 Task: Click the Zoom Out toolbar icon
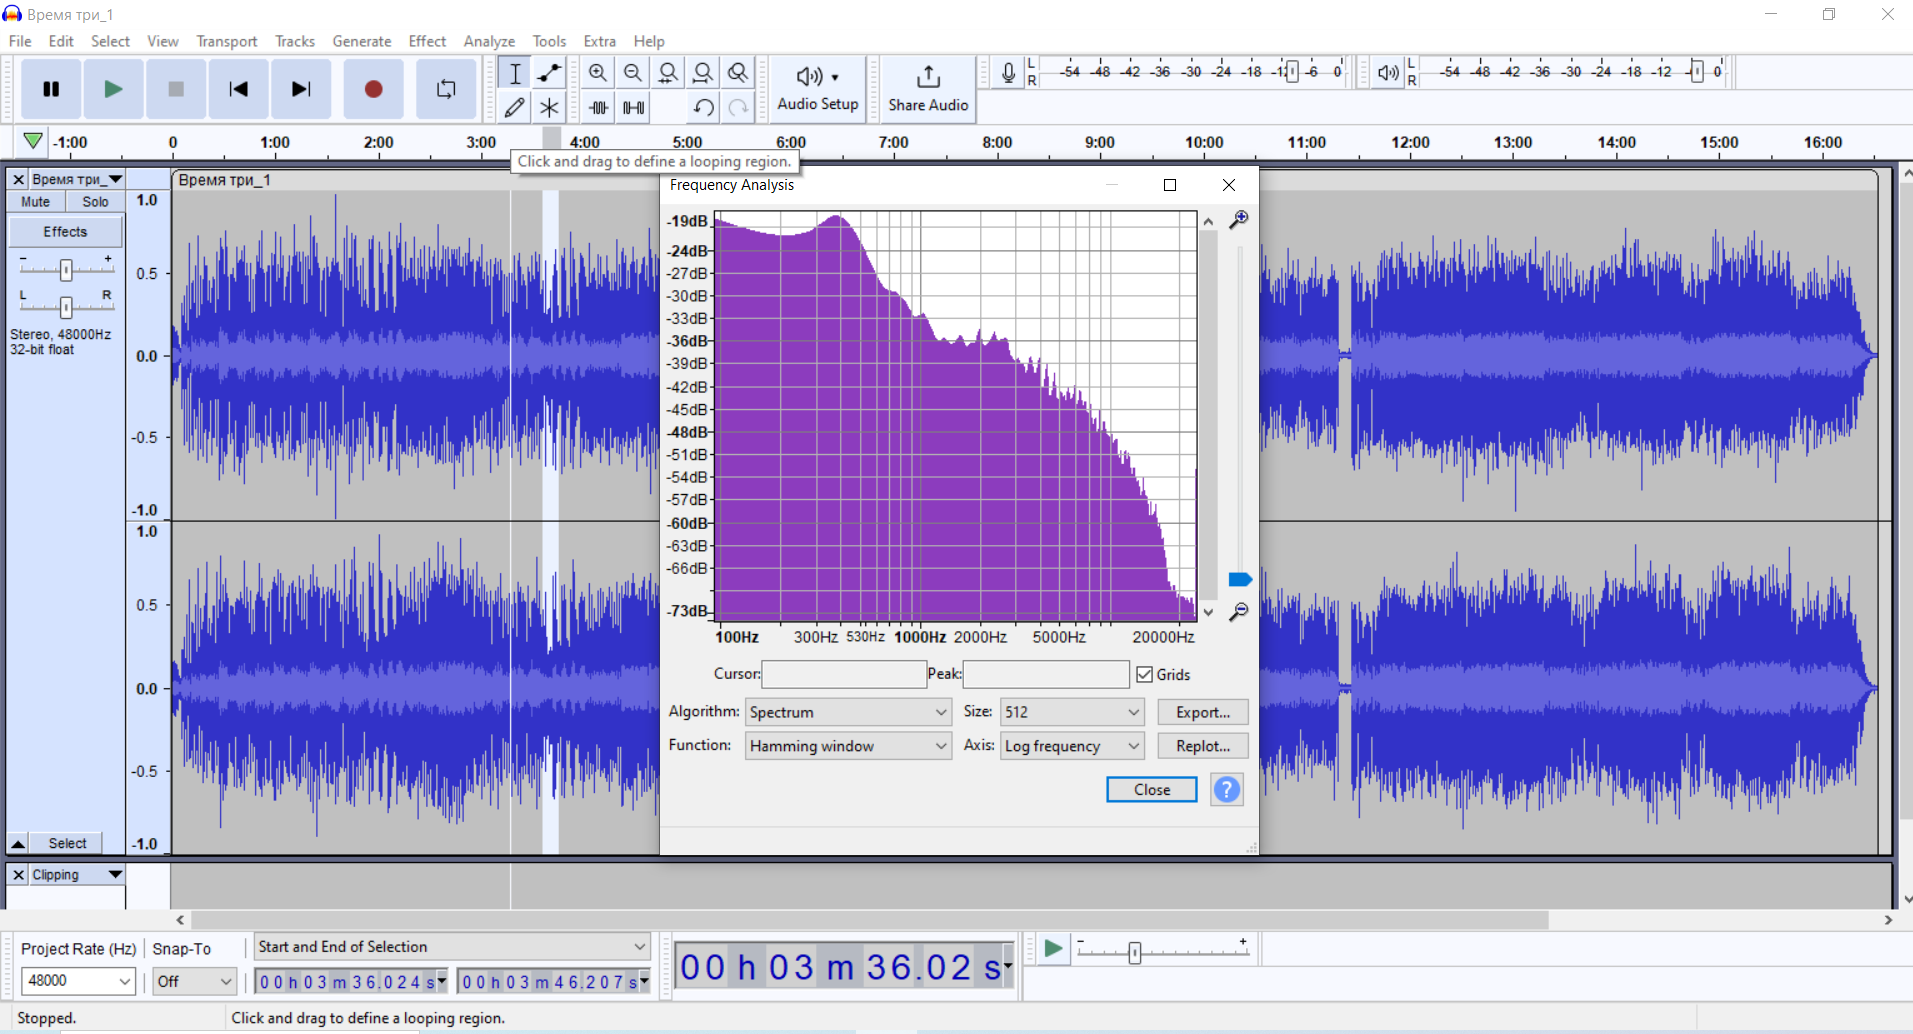pyautogui.click(x=633, y=73)
